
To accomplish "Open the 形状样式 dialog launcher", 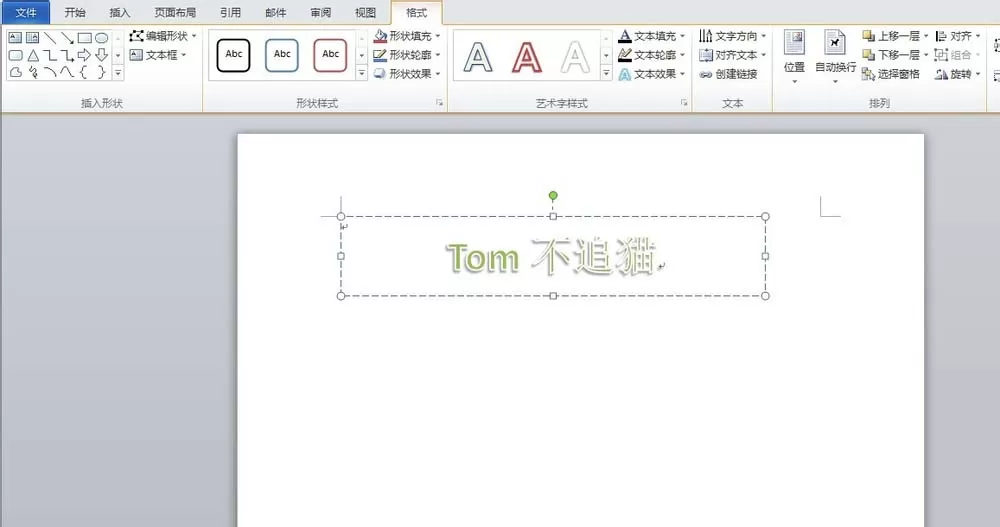I will [x=439, y=103].
